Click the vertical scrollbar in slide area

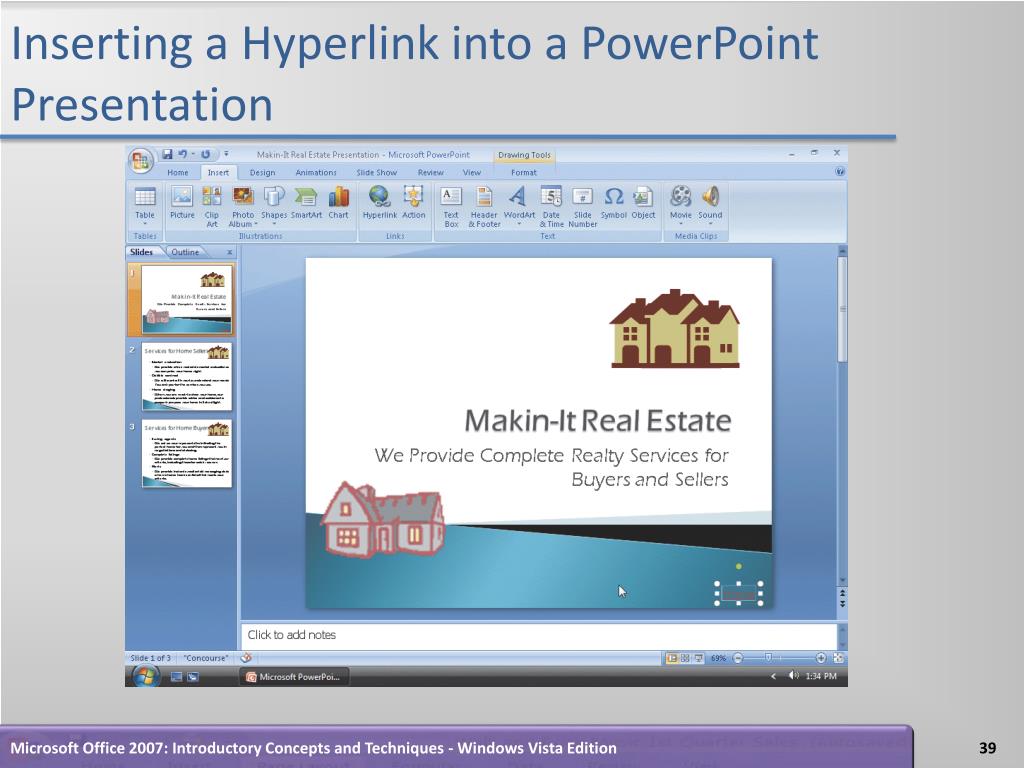click(x=842, y=310)
